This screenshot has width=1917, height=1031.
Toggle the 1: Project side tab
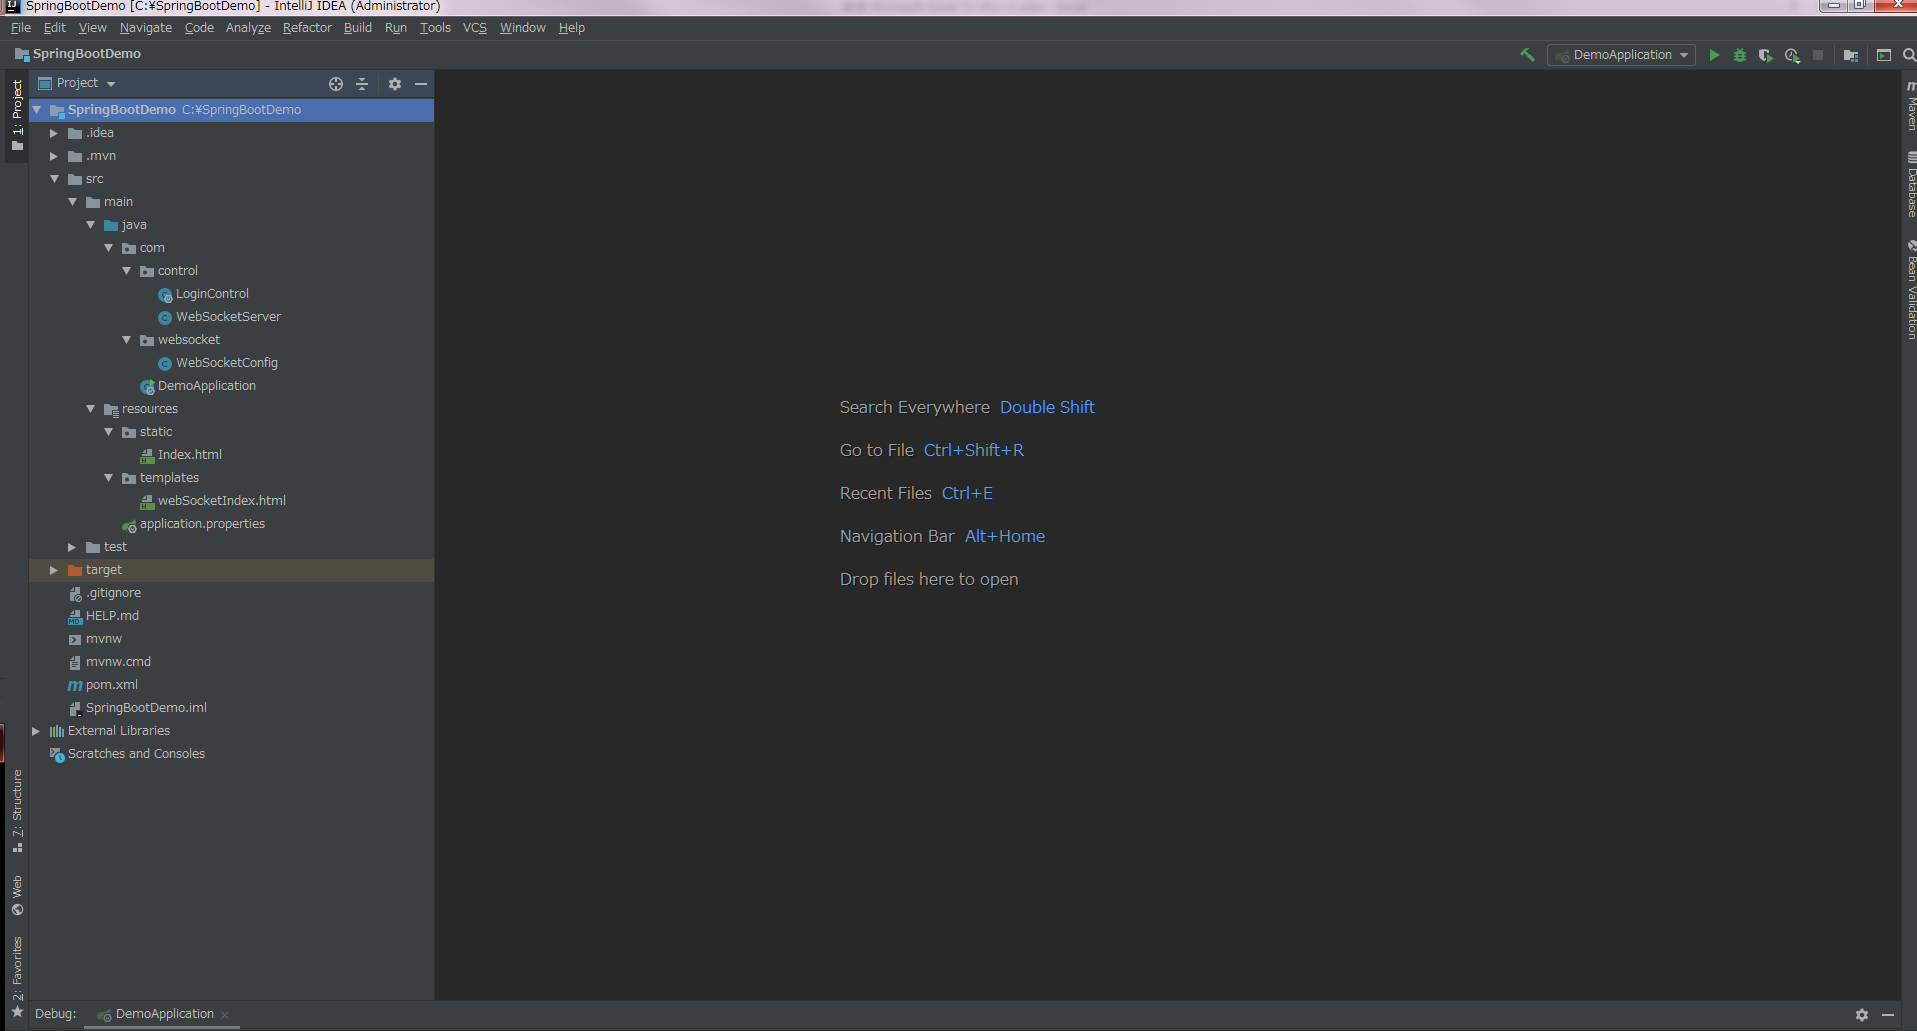point(17,115)
